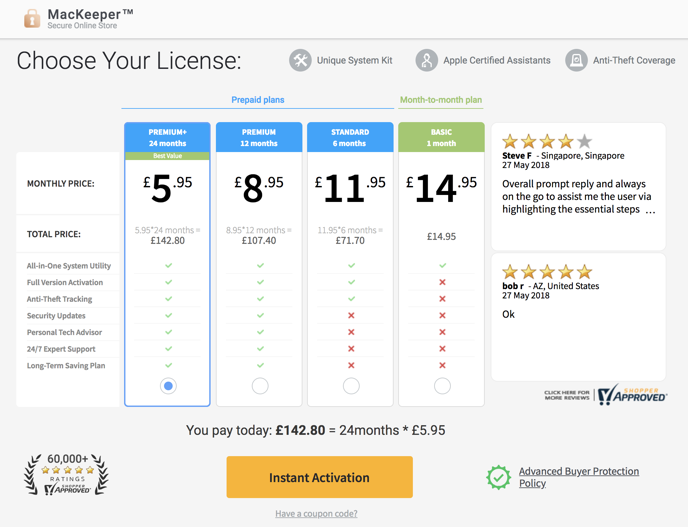The image size is (688, 527).
Task: Click Basic plan Long-Term Saving Plan cross
Action: point(442,366)
